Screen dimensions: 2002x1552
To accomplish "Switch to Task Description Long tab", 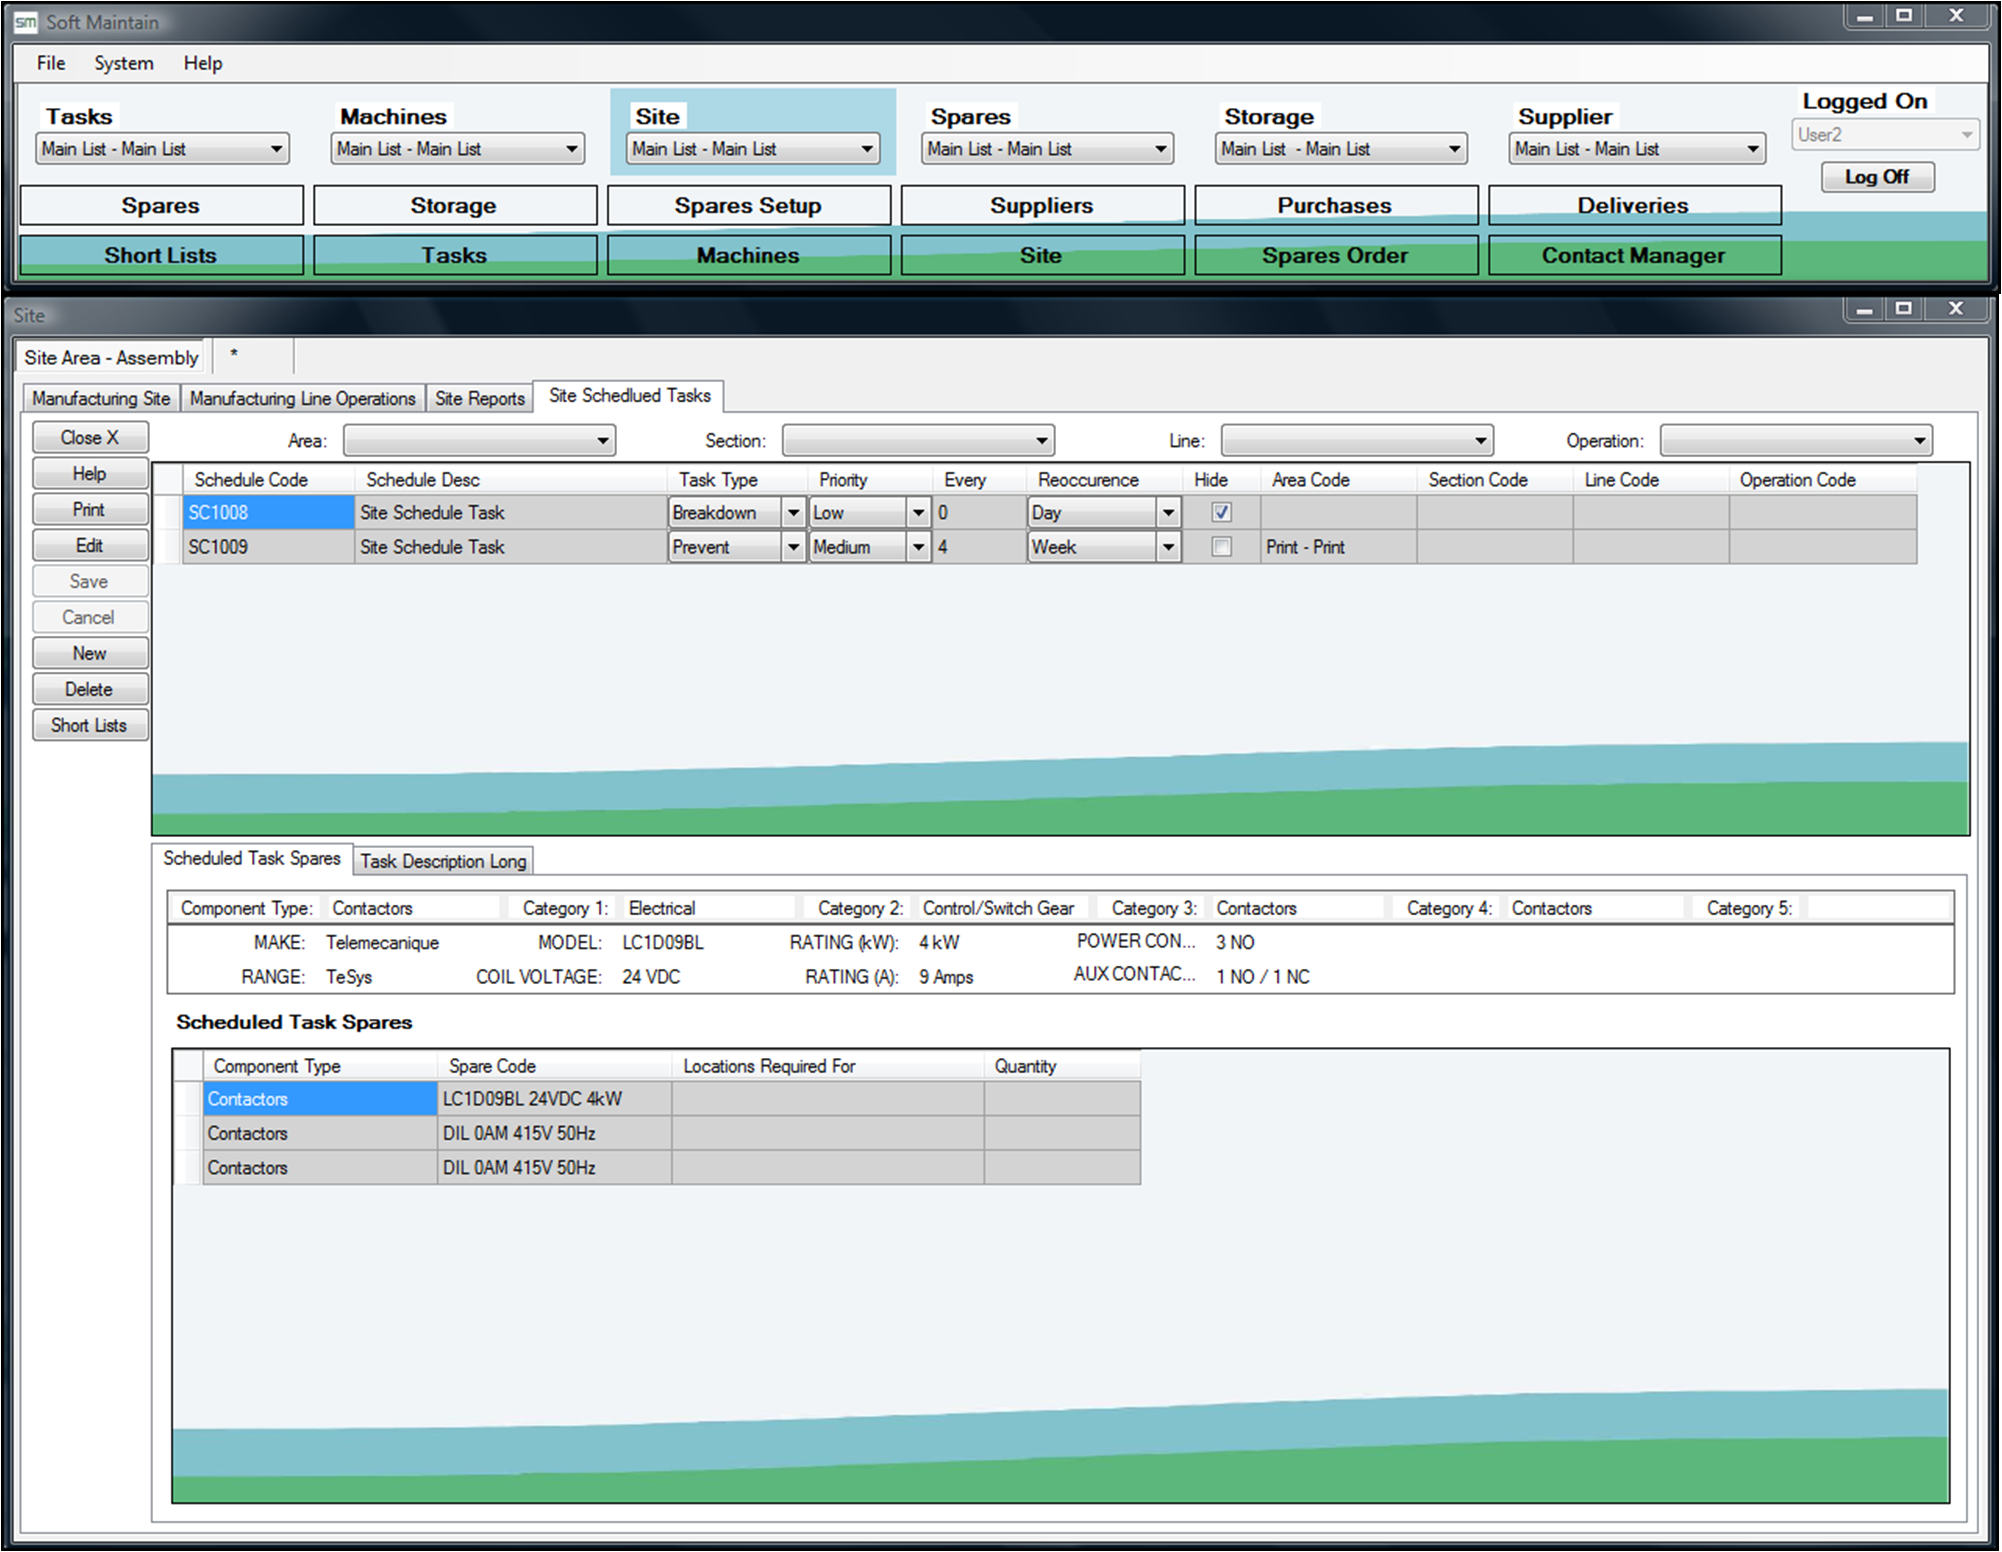I will 443,861.
